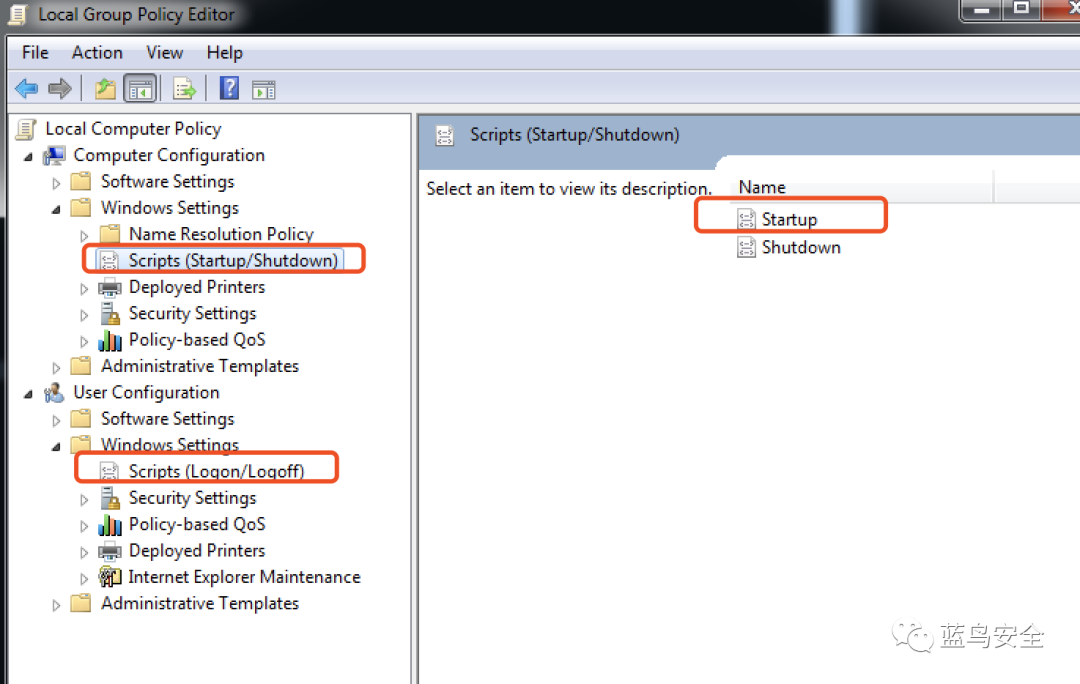Select Scripts (Startup/Shutdown) tree item
Image resolution: width=1080 pixels, height=684 pixels.
(233, 260)
